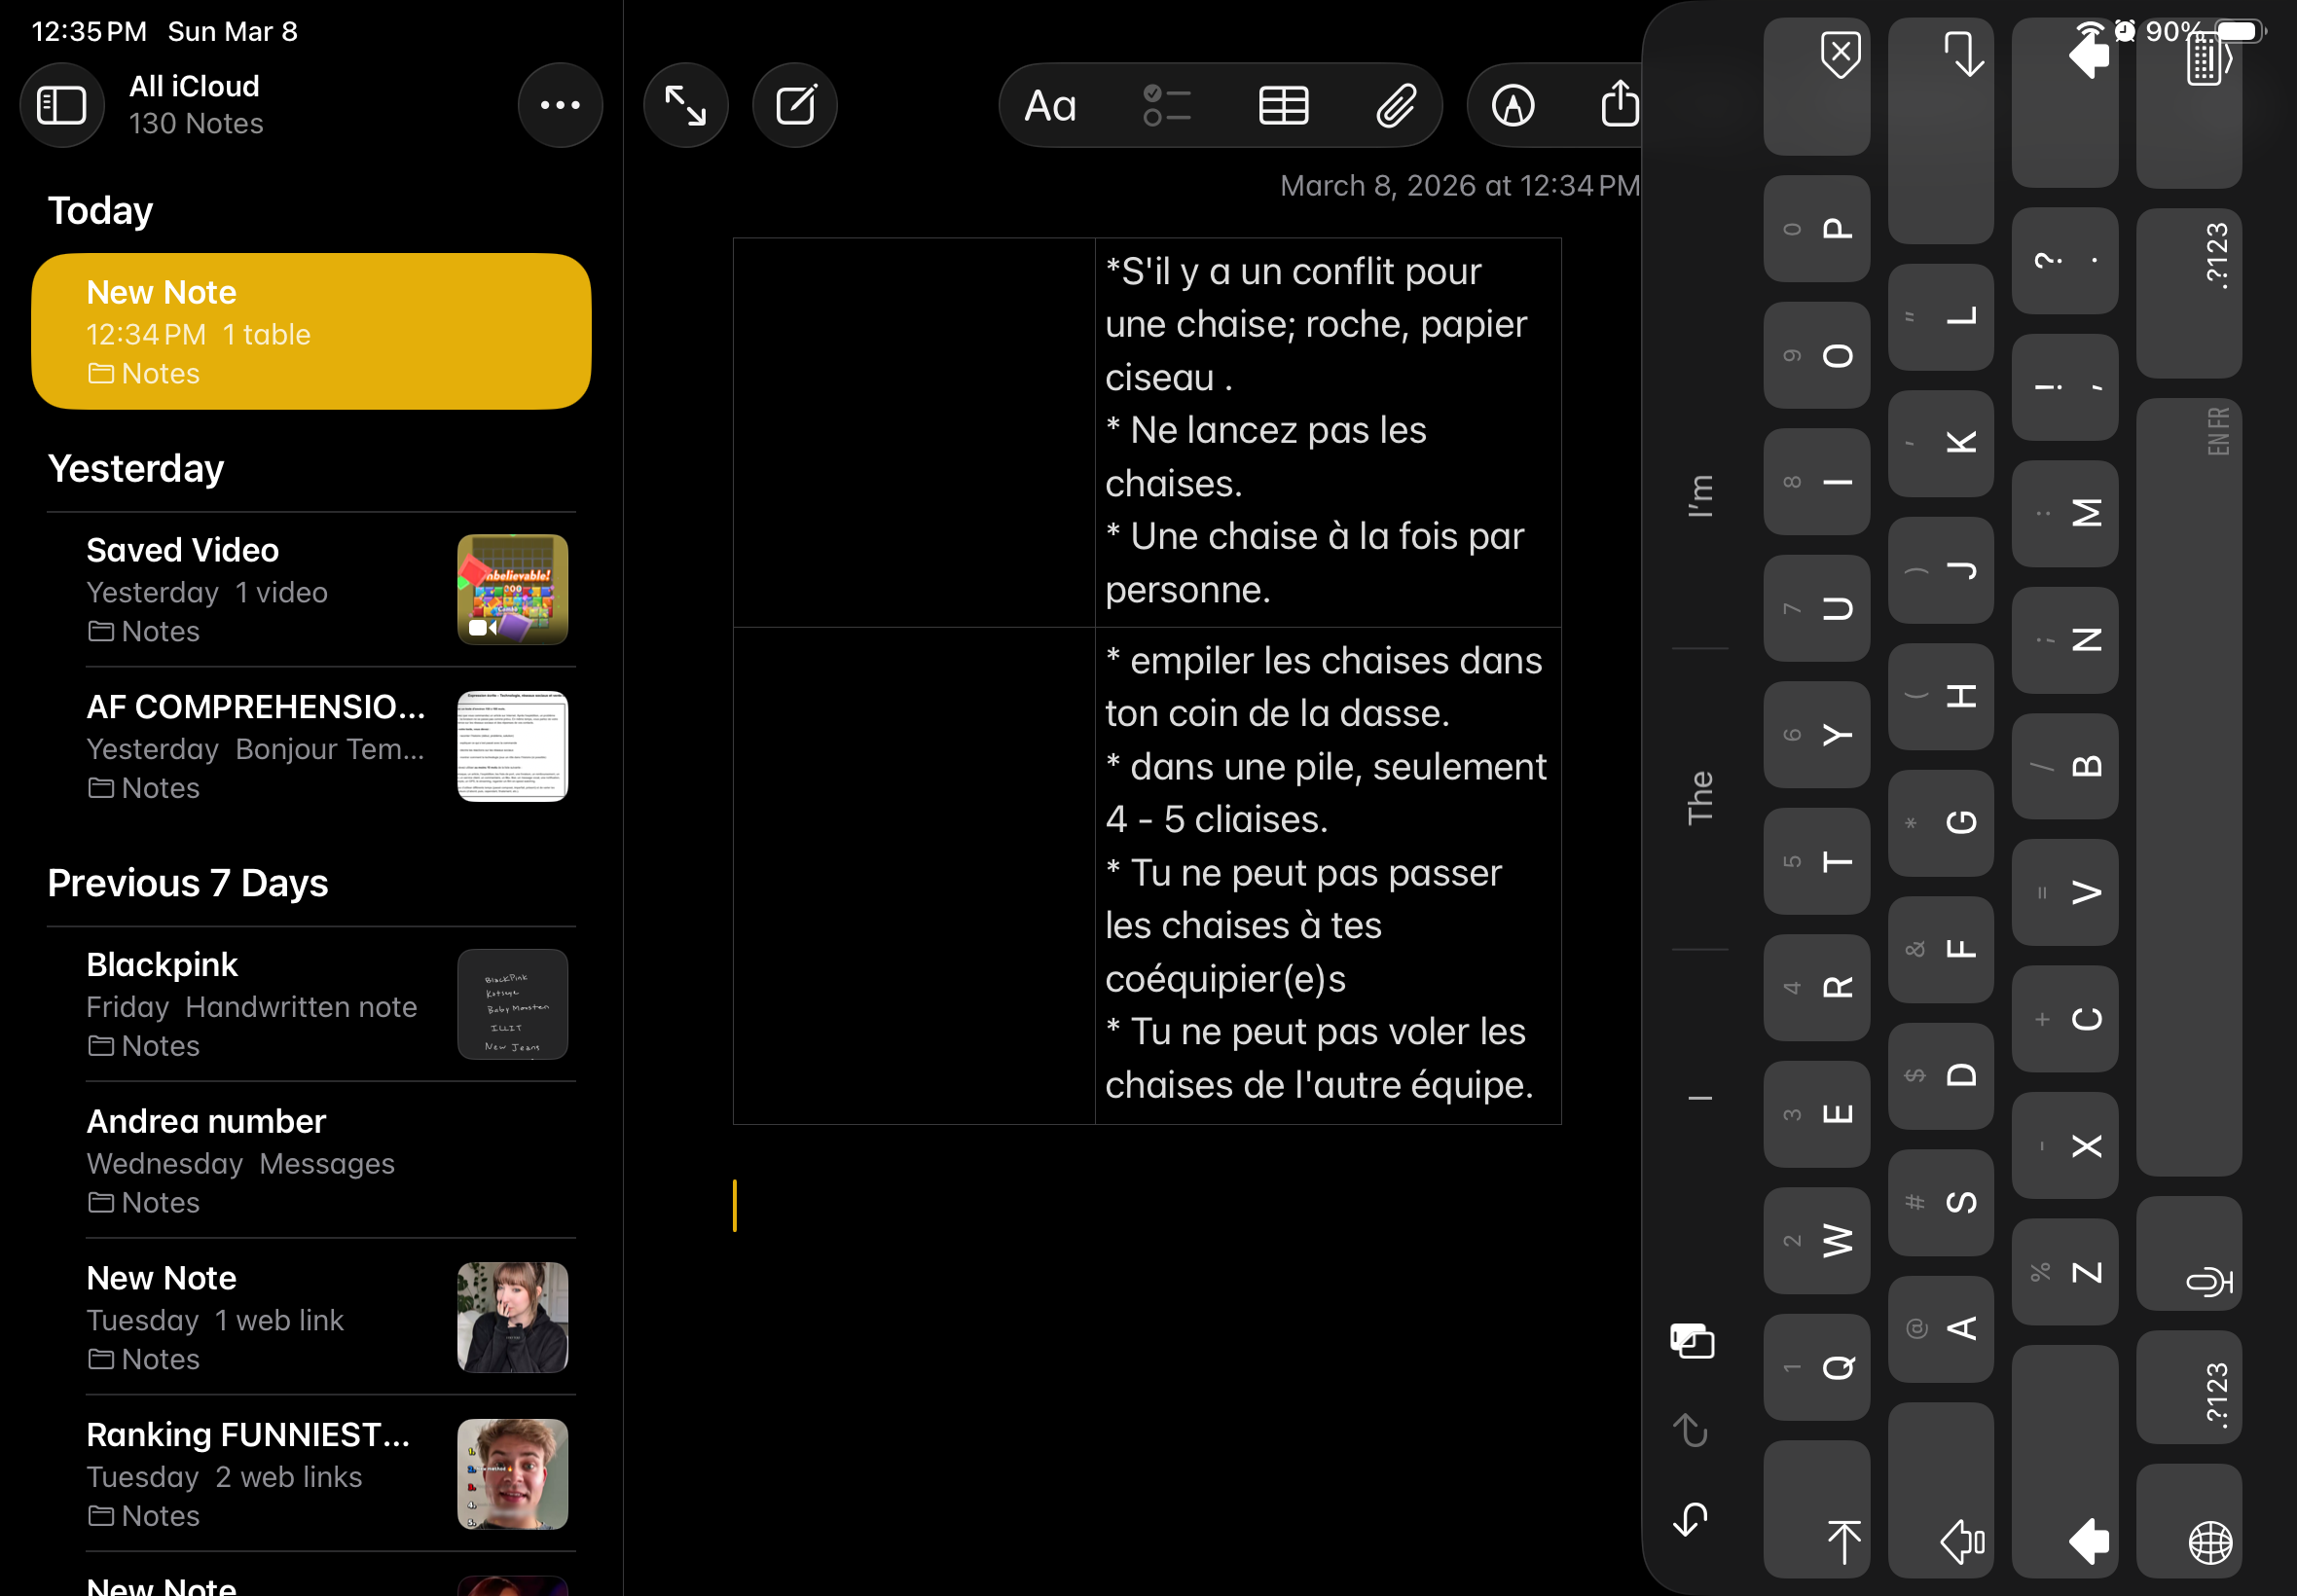Insert a checklist in the note
The height and width of the screenshot is (1596, 2297).
(1166, 105)
